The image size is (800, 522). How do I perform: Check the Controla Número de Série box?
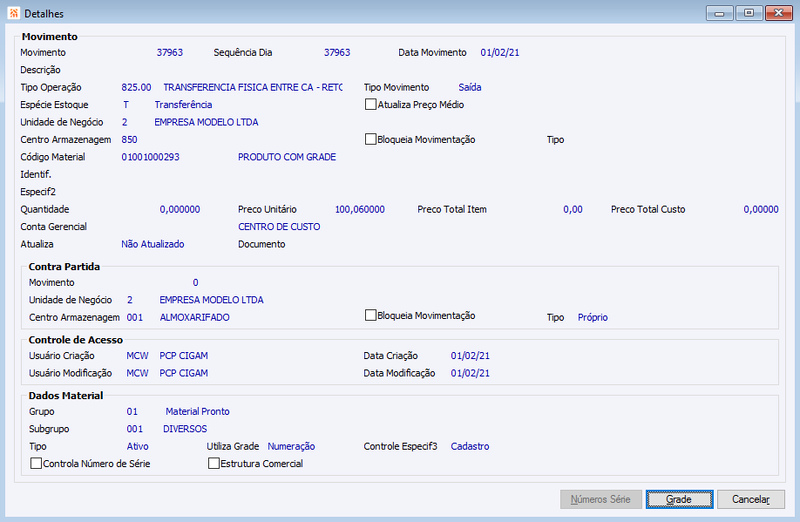pos(36,463)
